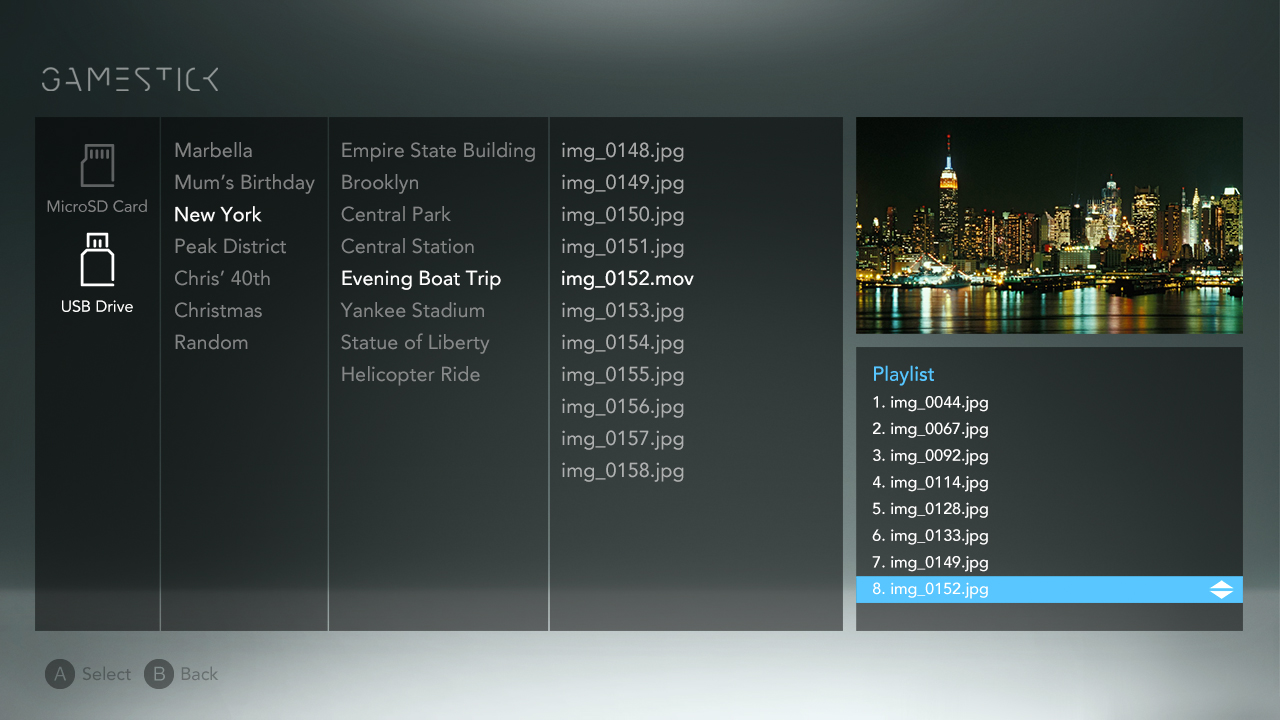Select file img_0150.jpg
The height and width of the screenshot is (720, 1280).
(x=622, y=215)
